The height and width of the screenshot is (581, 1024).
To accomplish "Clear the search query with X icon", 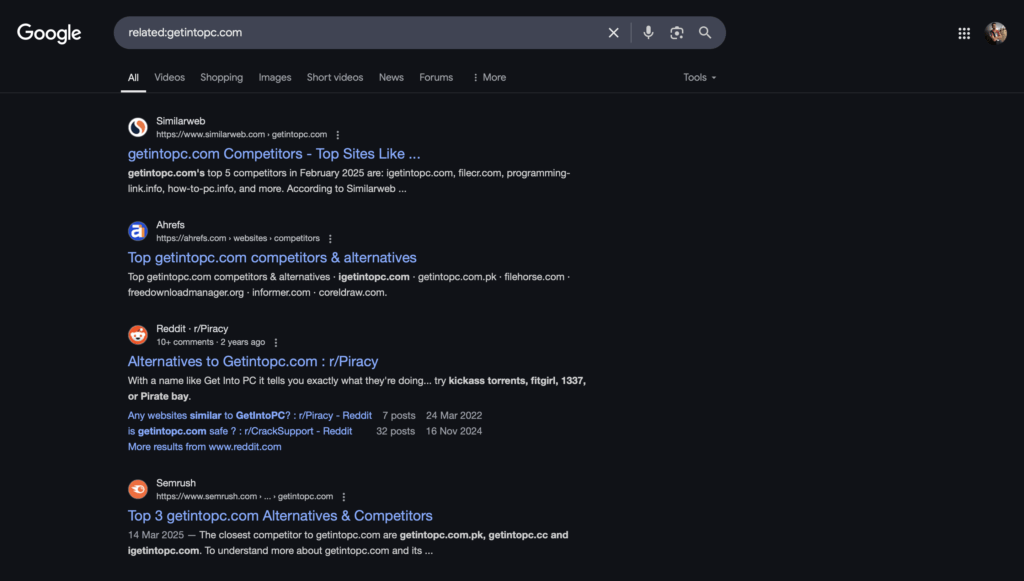I will (x=613, y=33).
